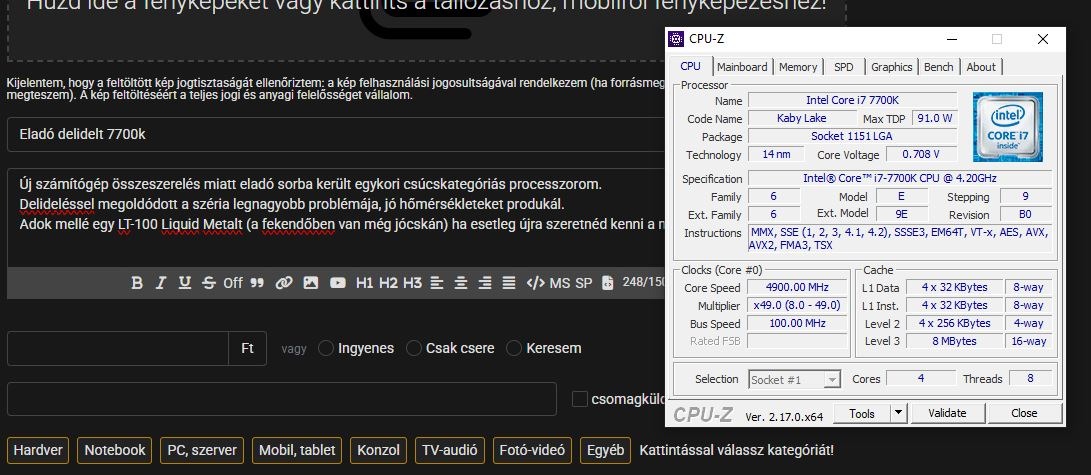Click the Close button in CPU-Z
1091x475 pixels.
coord(1024,413)
